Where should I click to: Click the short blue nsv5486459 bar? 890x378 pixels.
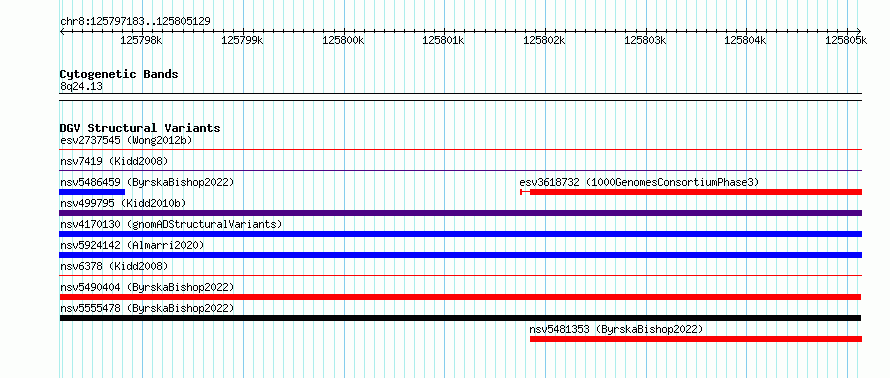tap(92, 192)
